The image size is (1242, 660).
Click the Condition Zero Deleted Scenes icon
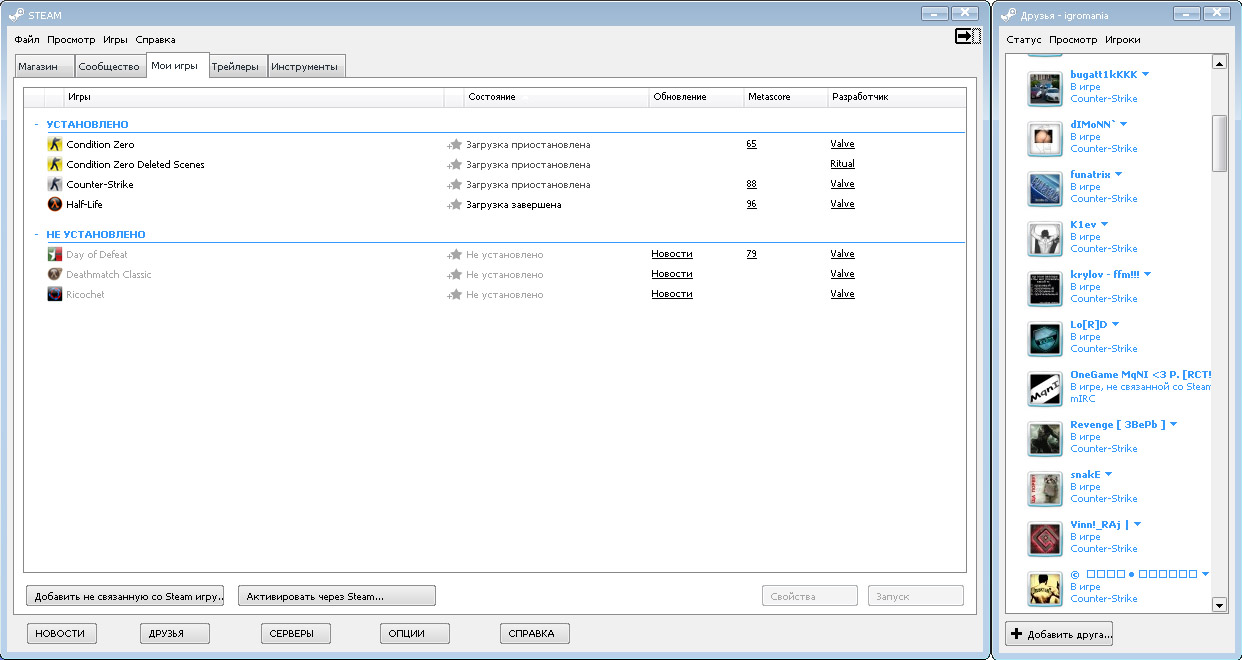click(55, 165)
